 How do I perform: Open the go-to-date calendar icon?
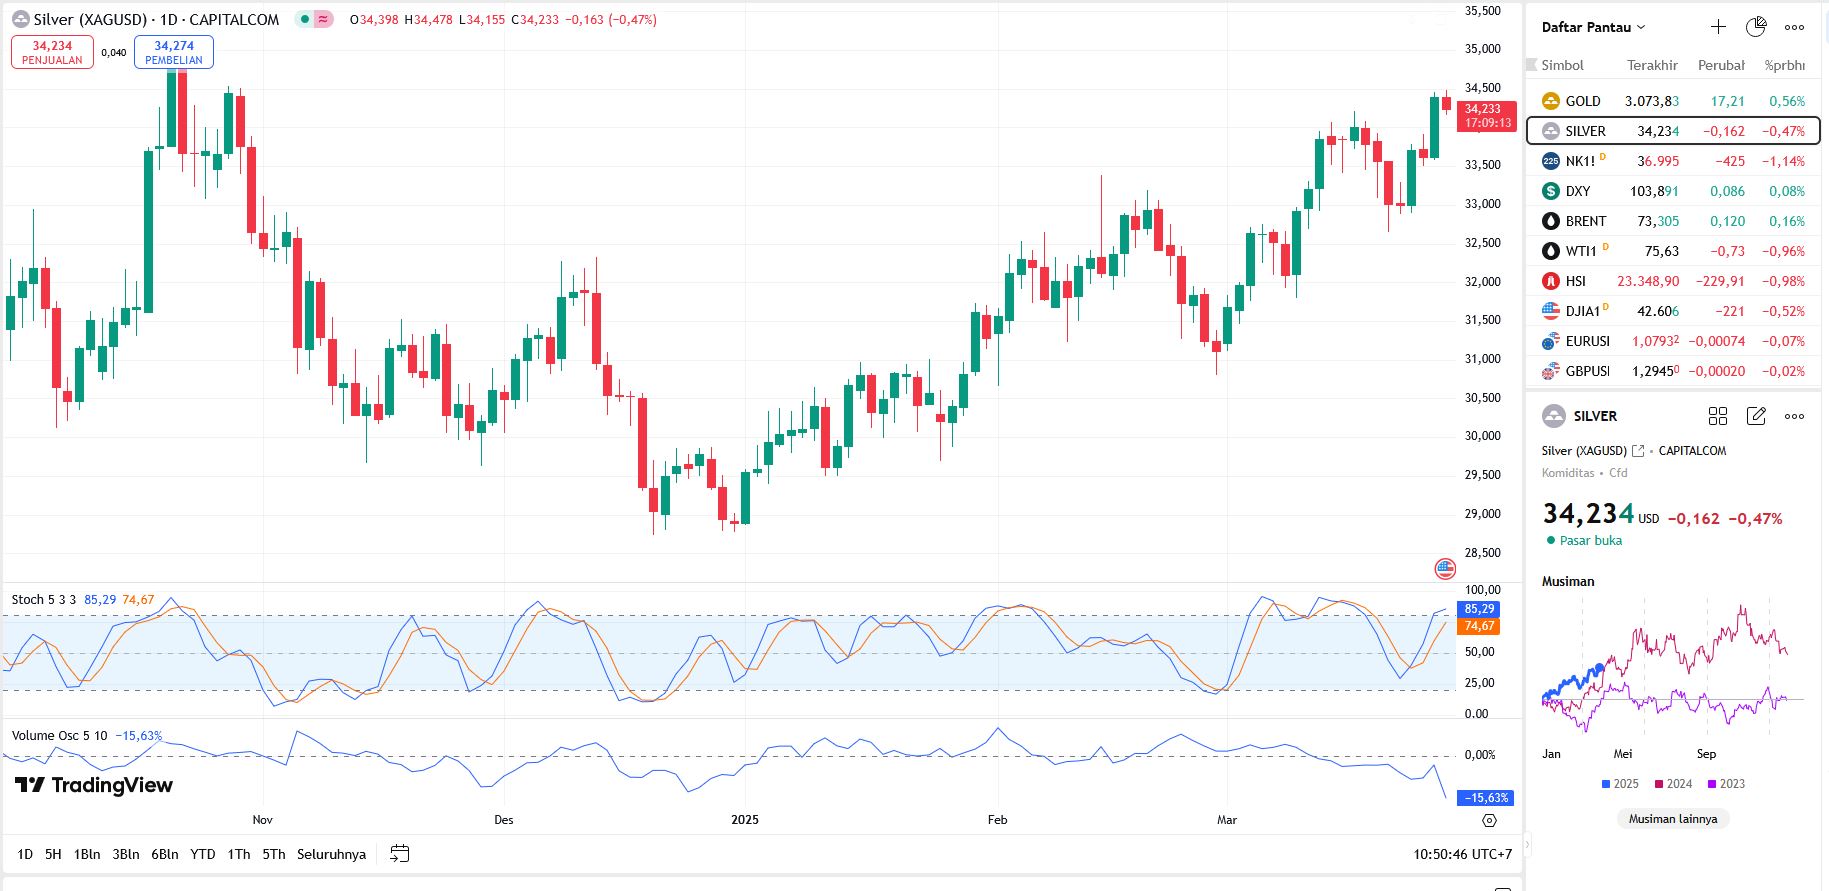point(399,854)
